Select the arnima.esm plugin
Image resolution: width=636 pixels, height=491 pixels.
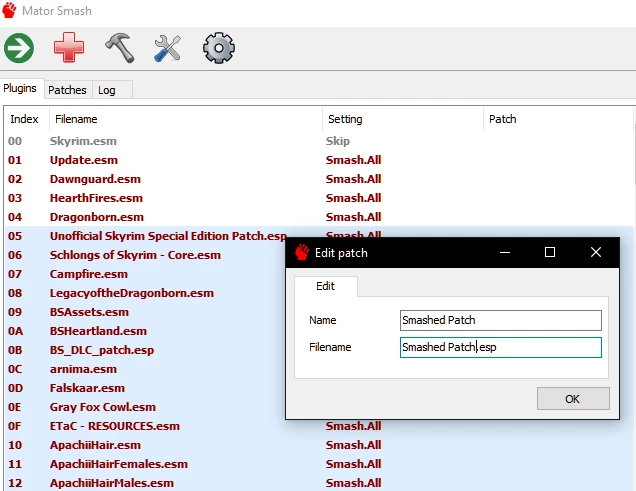pyautogui.click(x=83, y=369)
